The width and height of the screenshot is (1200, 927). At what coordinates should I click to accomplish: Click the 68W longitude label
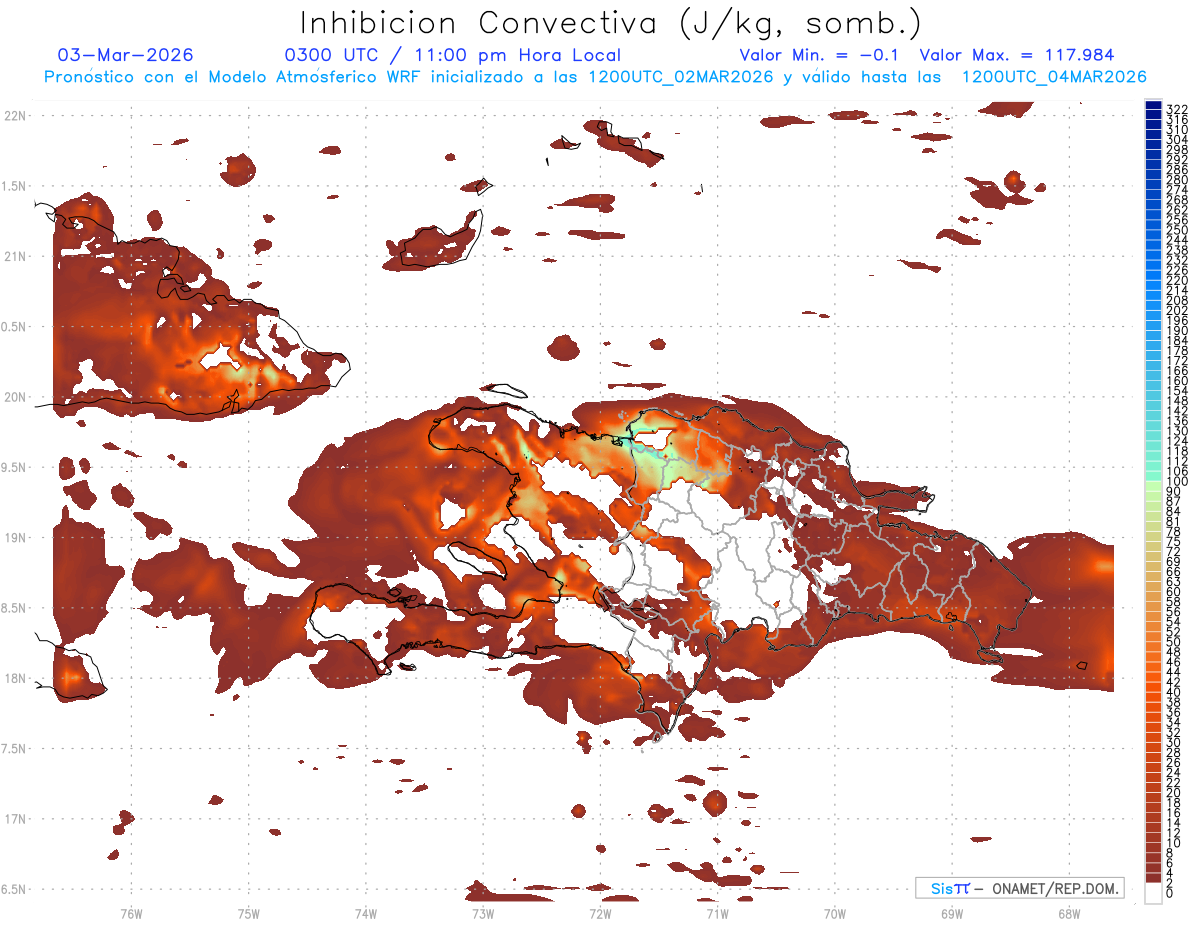tap(1069, 913)
